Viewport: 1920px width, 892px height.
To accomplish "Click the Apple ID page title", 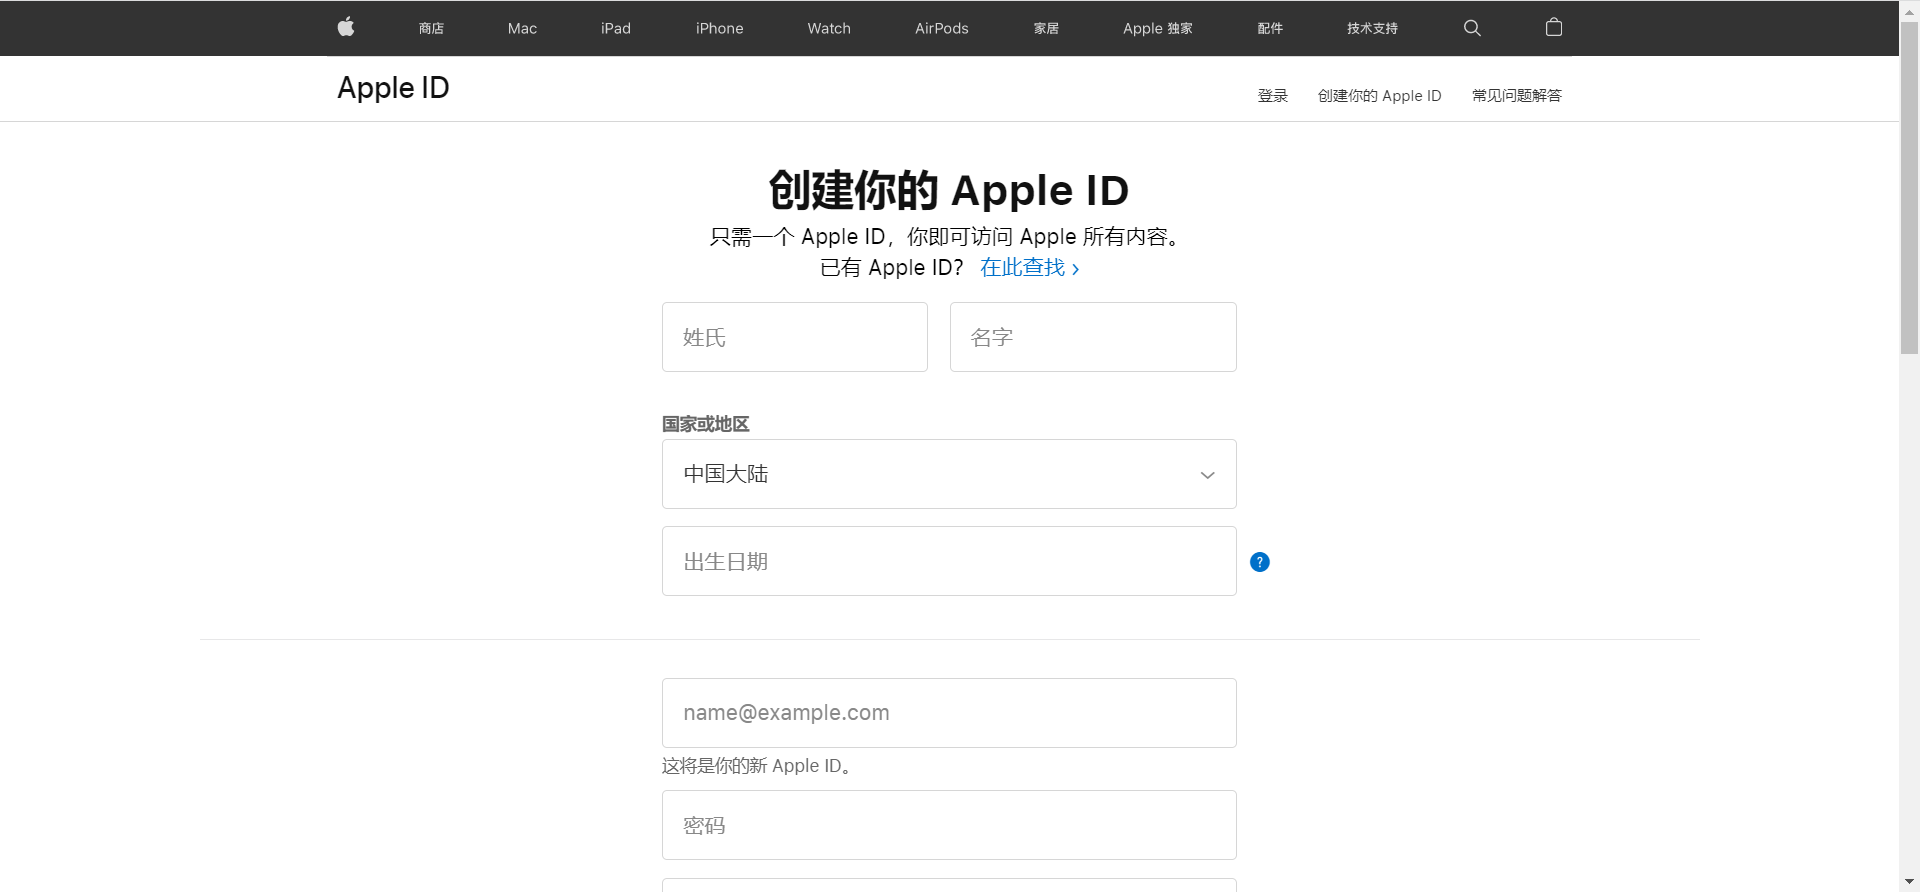I will click(393, 88).
